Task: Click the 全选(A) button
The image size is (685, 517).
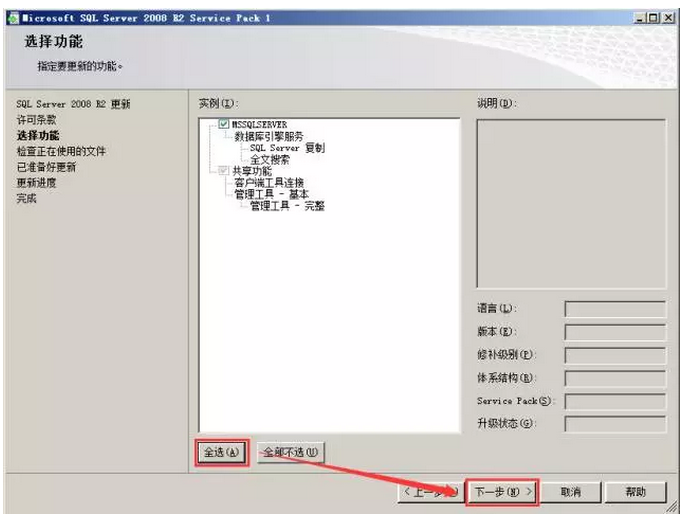Action: 221,452
